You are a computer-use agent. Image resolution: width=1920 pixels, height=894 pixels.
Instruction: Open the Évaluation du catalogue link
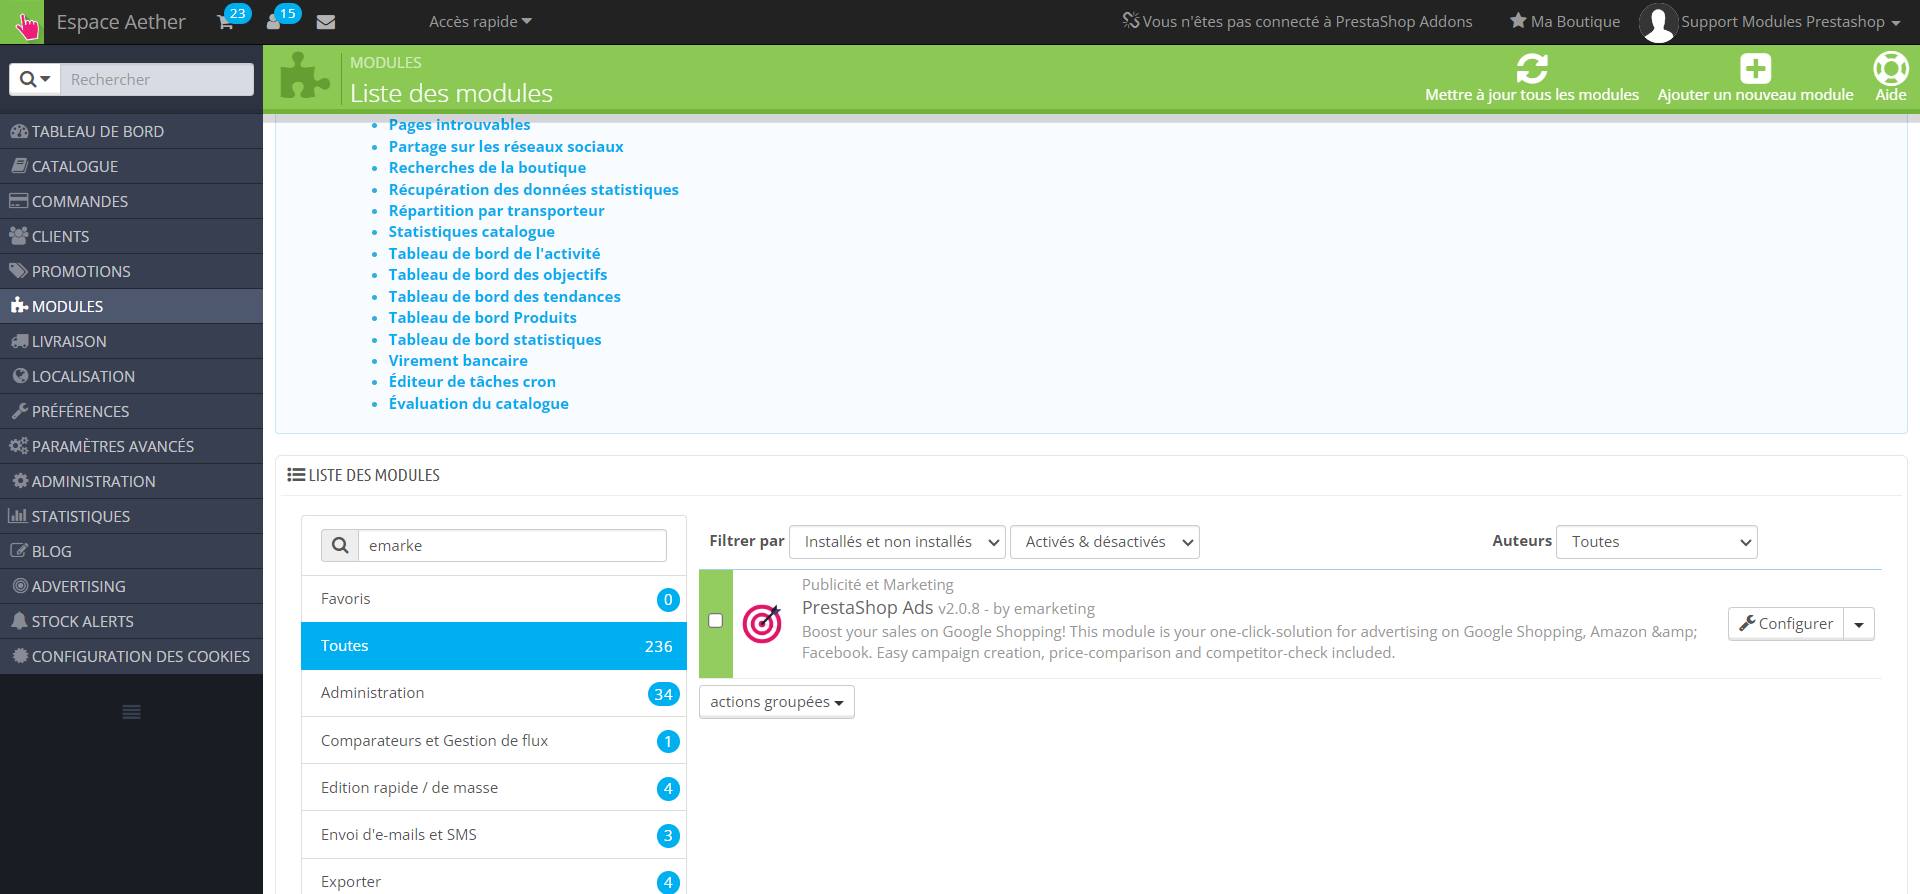pos(479,404)
